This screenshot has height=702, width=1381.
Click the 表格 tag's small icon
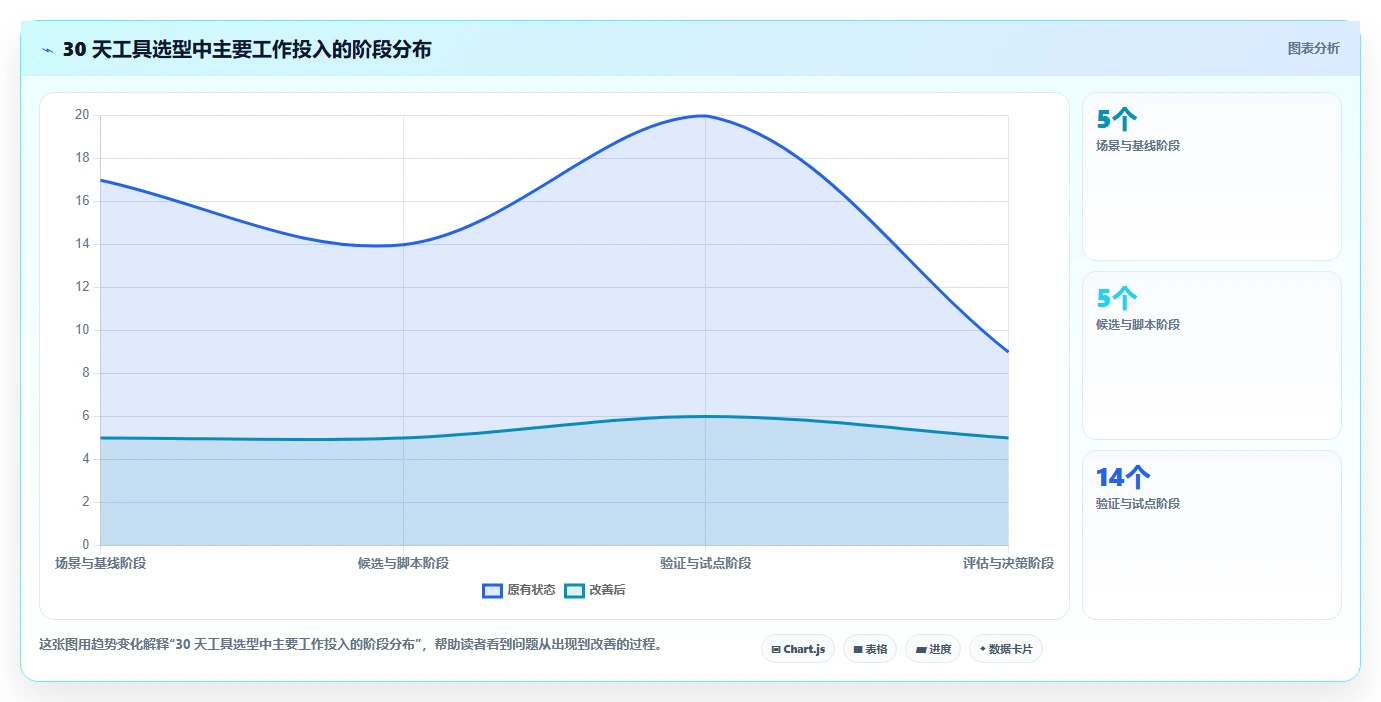tap(858, 649)
